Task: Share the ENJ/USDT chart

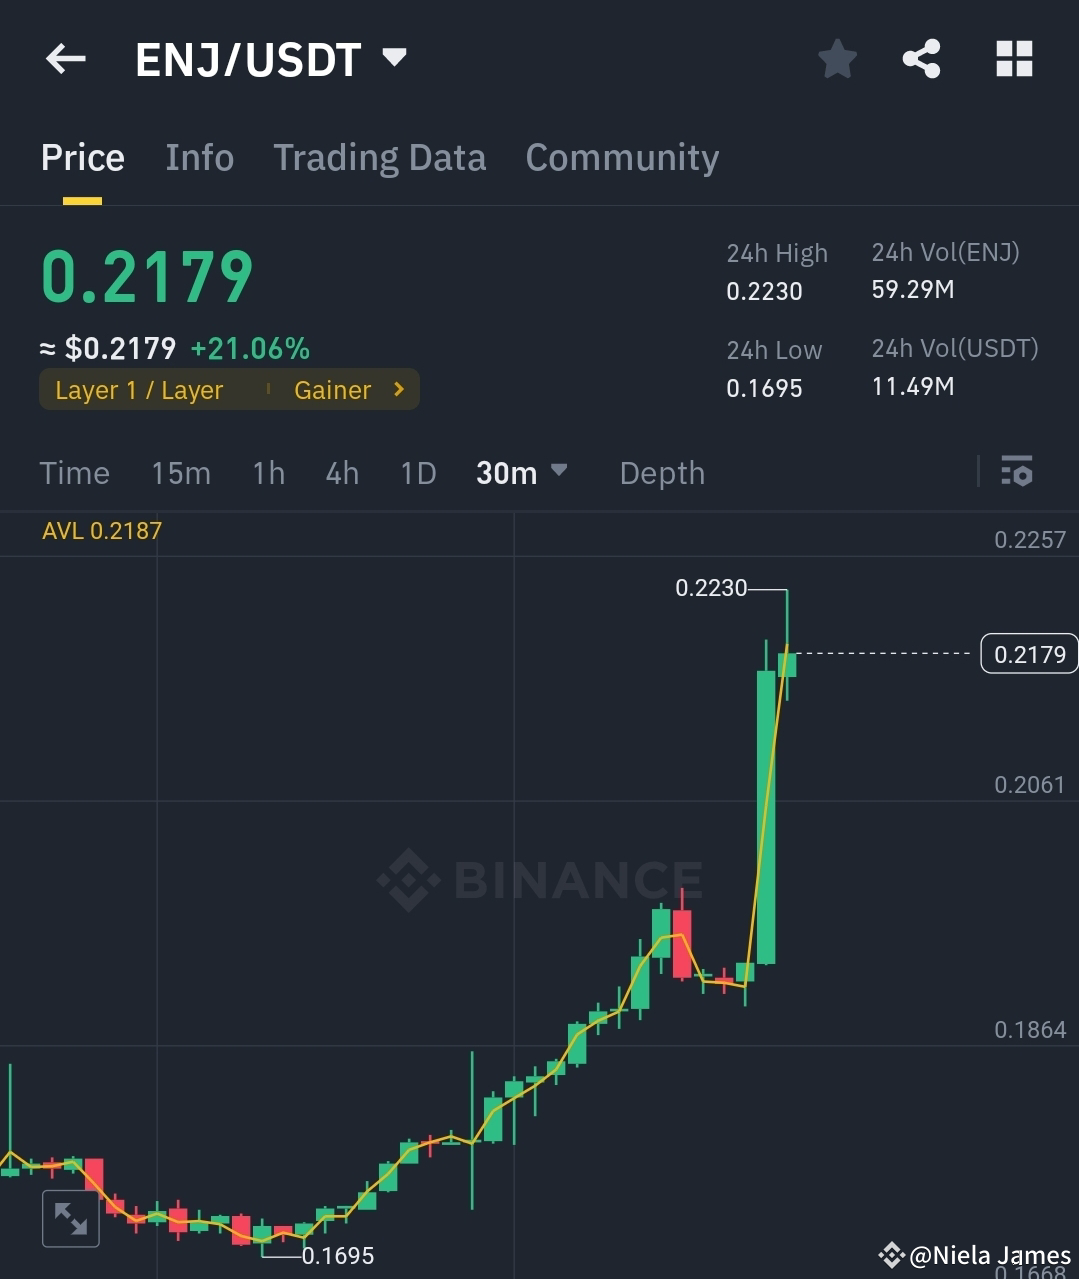Action: 921,59
